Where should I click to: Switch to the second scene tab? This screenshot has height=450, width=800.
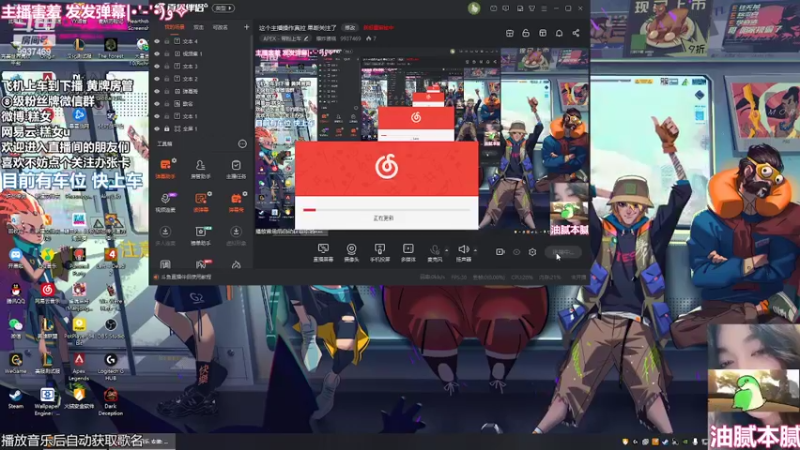click(x=198, y=27)
